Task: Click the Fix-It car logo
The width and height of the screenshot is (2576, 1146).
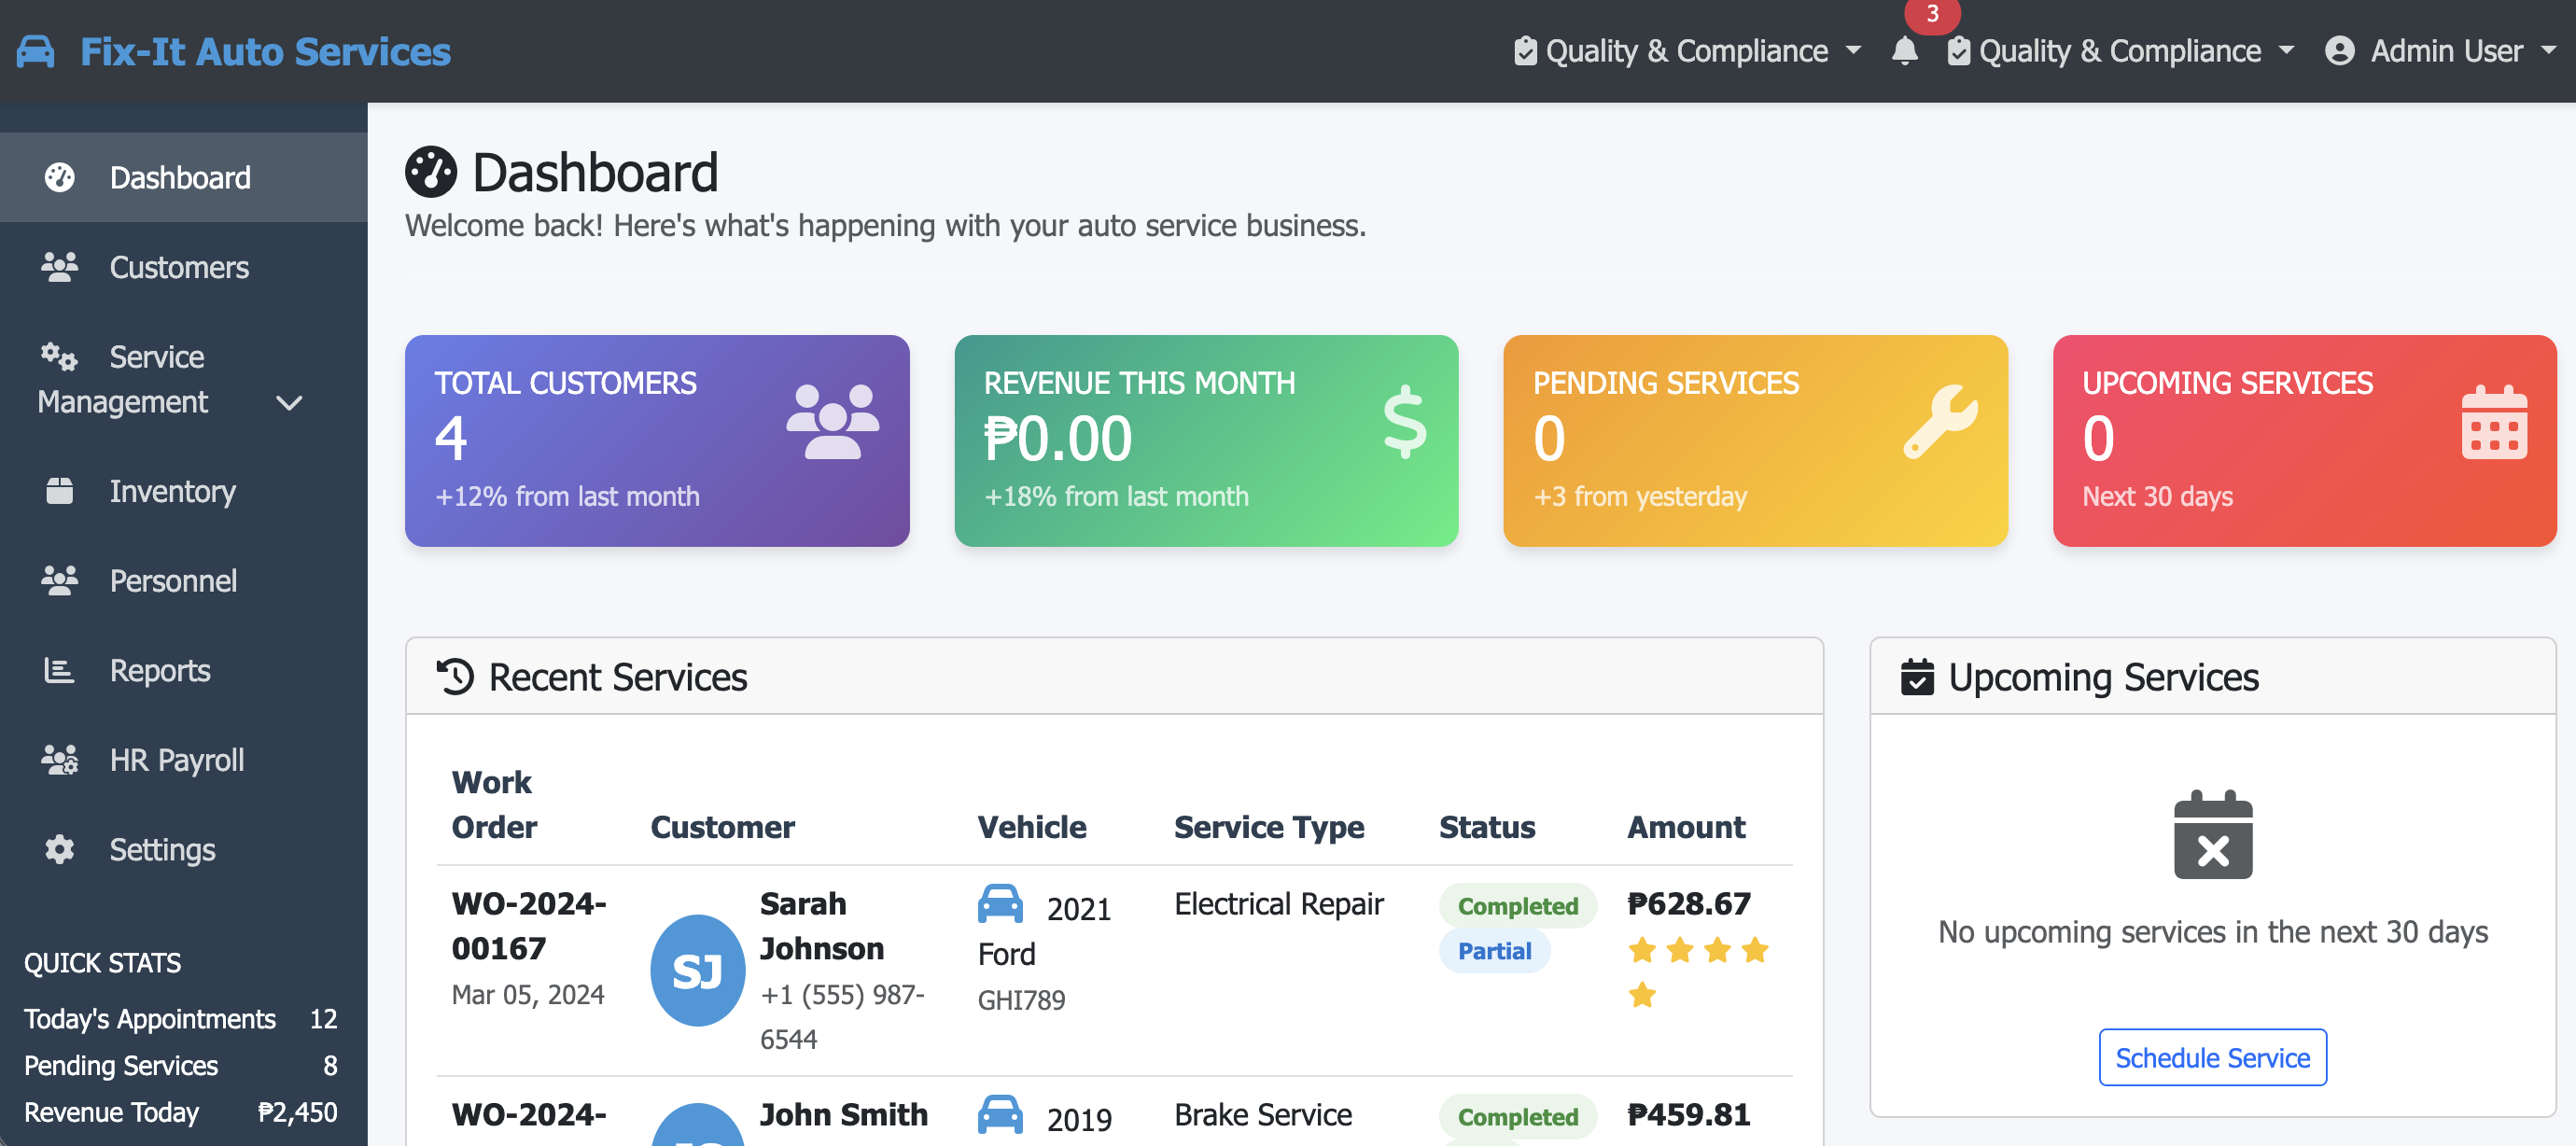Action: pyautogui.click(x=35, y=50)
